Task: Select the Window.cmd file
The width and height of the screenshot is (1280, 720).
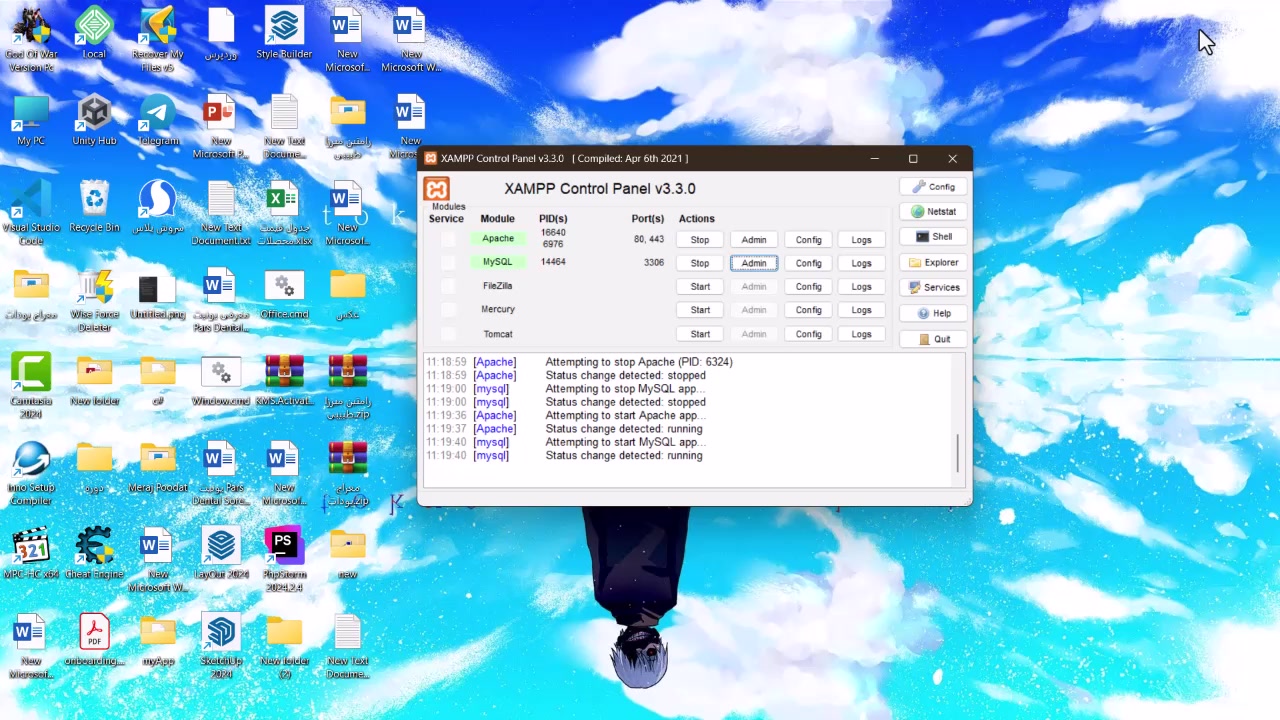Action: 221,381
